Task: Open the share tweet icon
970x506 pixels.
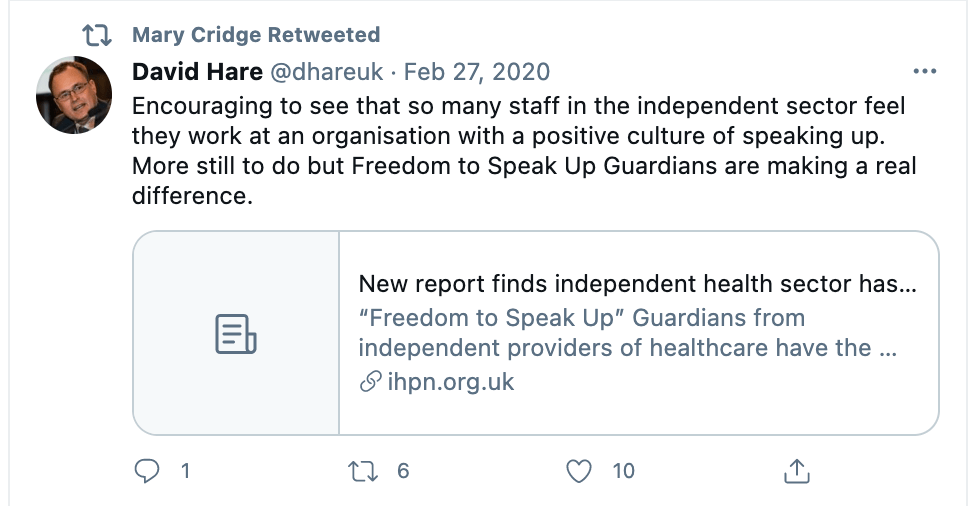Action: pos(796,470)
